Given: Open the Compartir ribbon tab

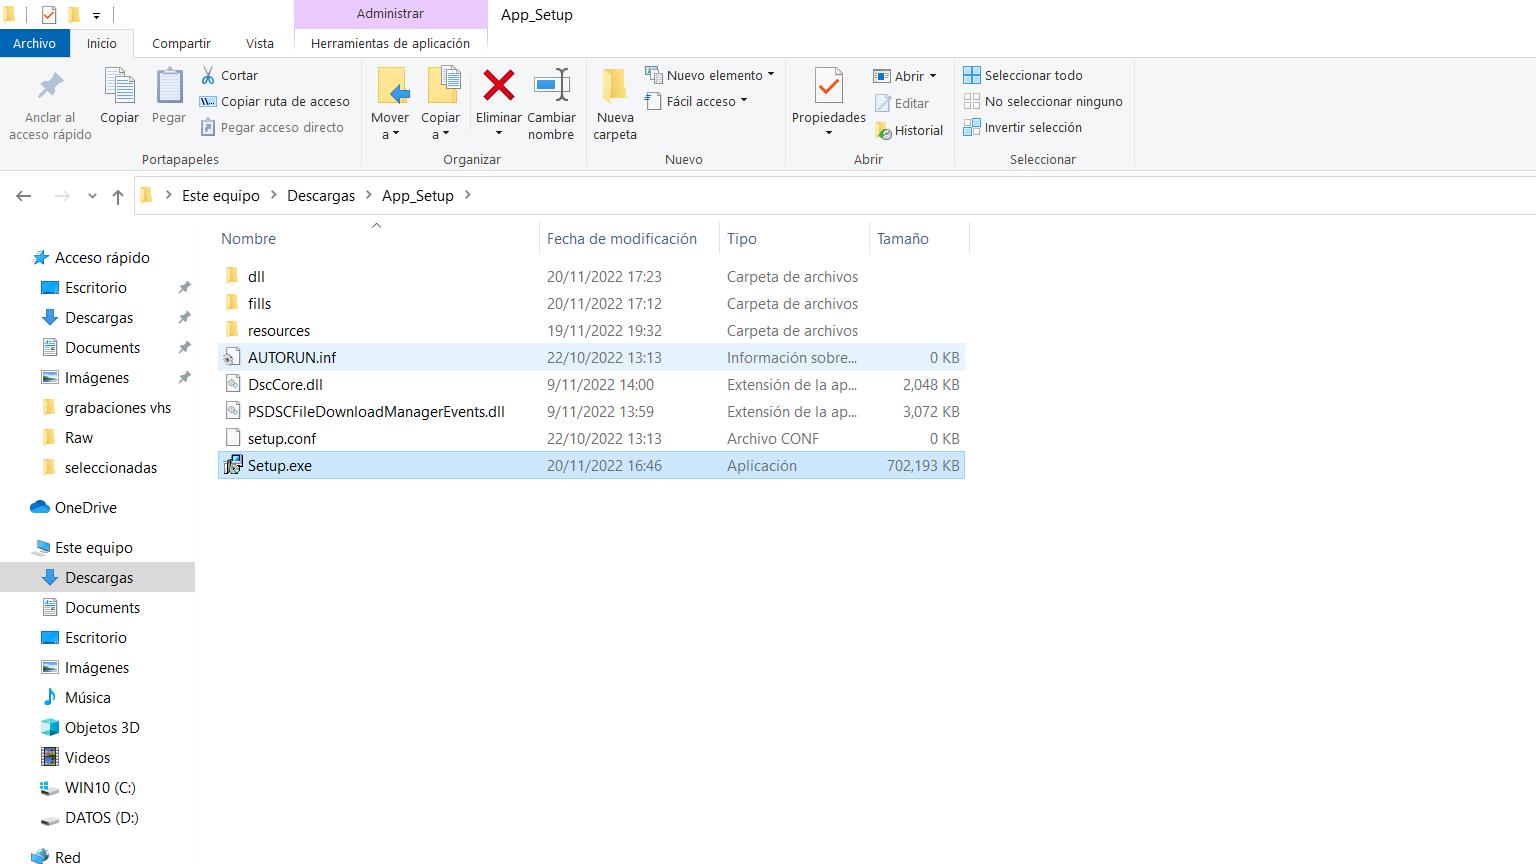Looking at the screenshot, I should (x=181, y=43).
